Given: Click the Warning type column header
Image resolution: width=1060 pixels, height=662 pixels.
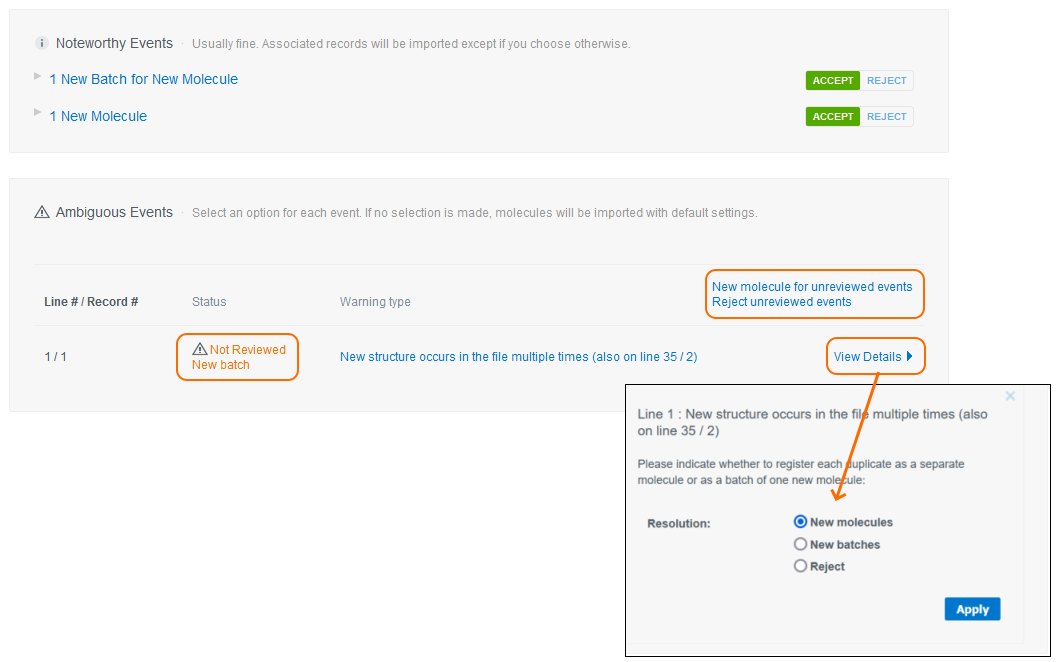Looking at the screenshot, I should pyautogui.click(x=375, y=302).
